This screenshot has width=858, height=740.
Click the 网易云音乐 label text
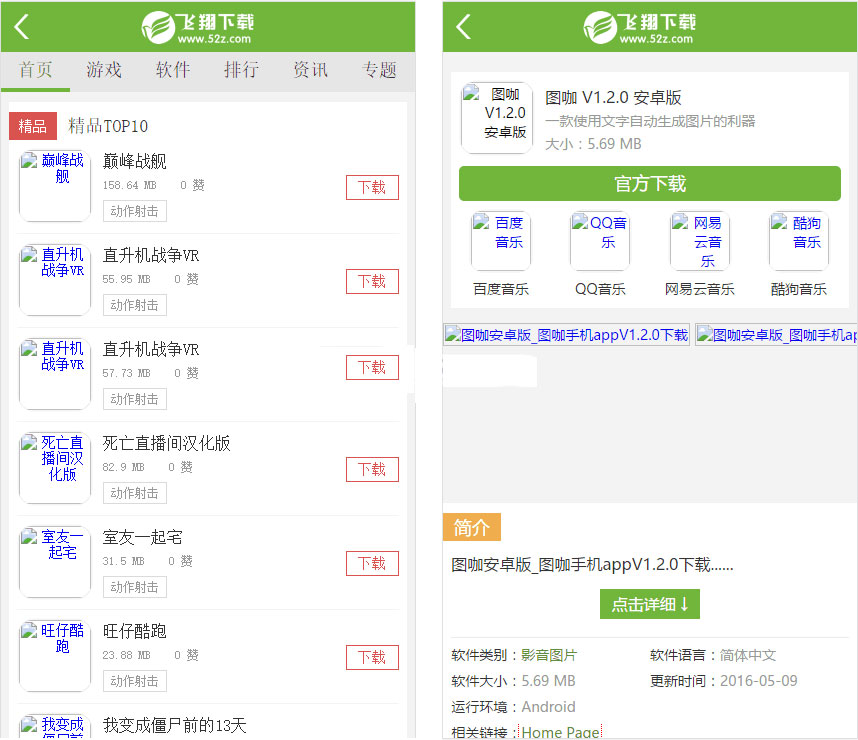point(700,289)
